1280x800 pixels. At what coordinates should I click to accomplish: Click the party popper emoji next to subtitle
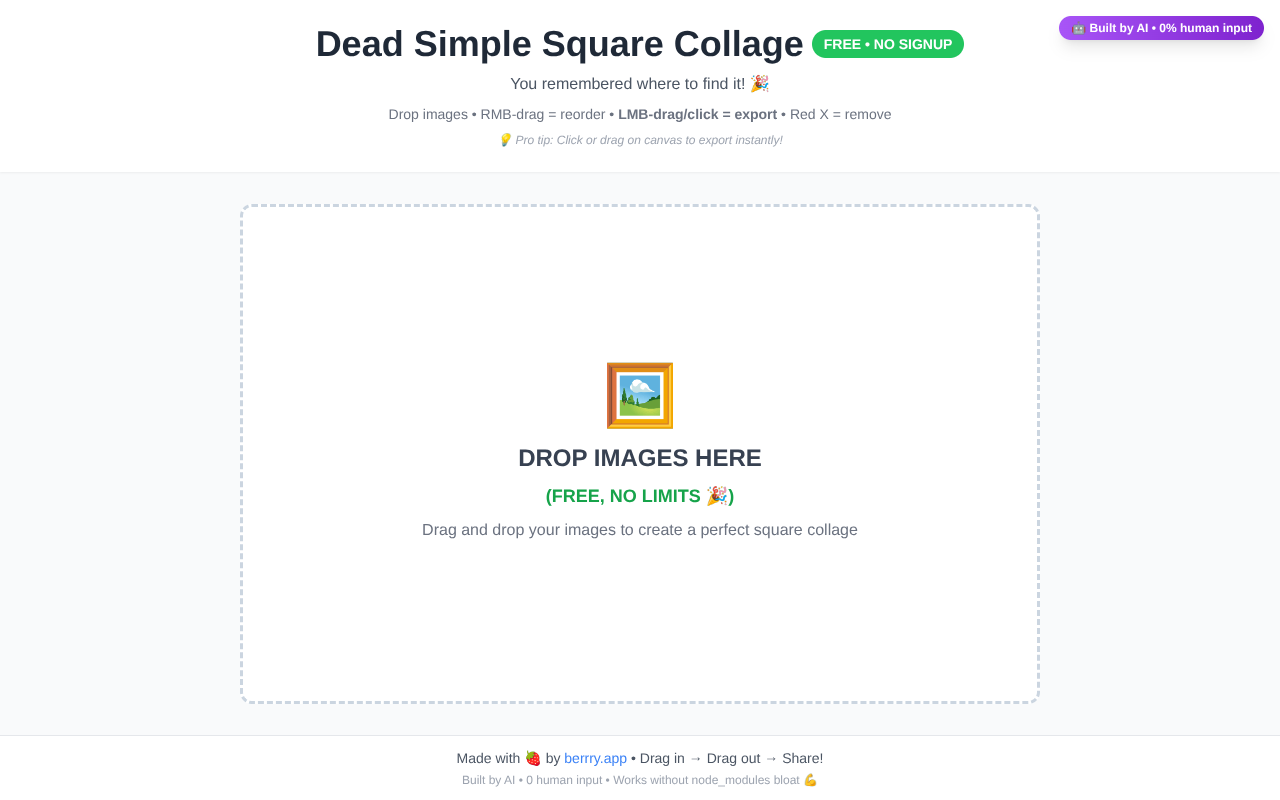click(761, 82)
